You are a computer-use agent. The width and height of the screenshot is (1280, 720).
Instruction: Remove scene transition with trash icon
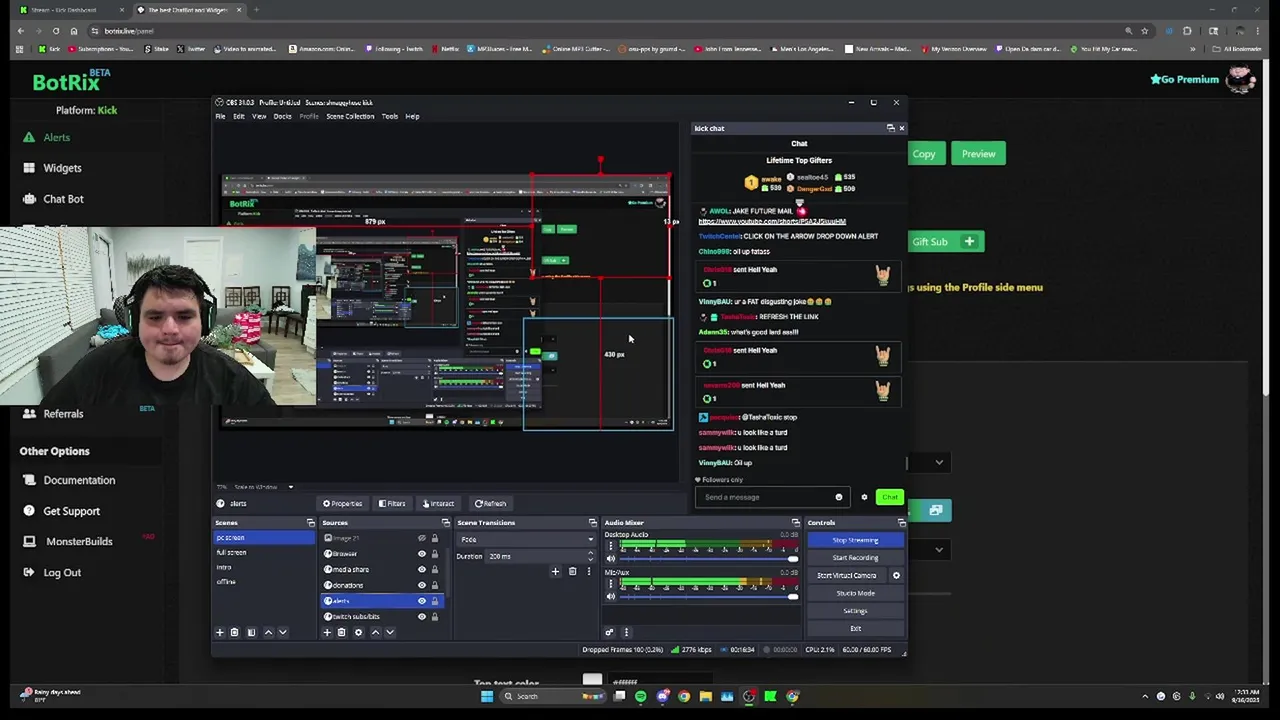coord(572,572)
